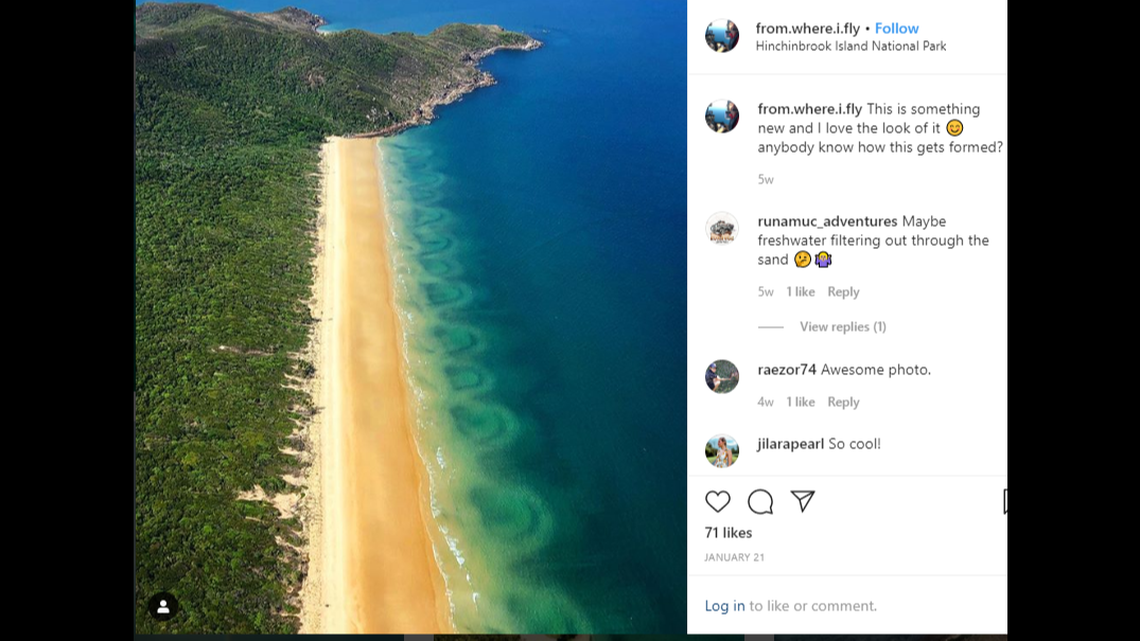
Task: Click Log in to like or comment
Action: (725, 606)
